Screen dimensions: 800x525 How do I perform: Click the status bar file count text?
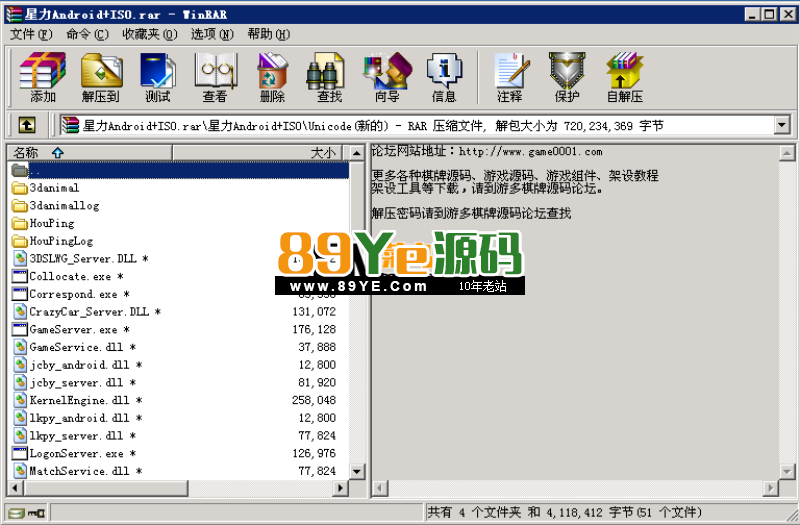click(564, 512)
